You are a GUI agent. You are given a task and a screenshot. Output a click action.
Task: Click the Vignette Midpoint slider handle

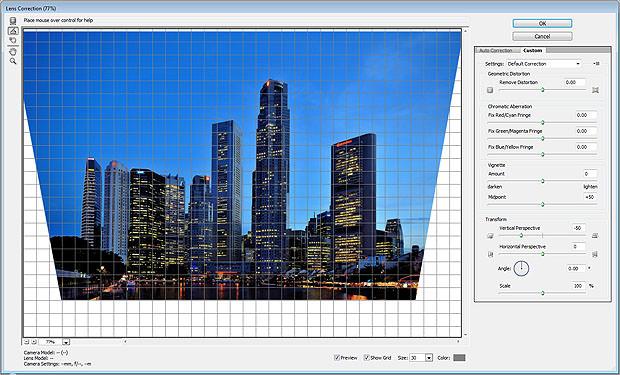coord(542,205)
